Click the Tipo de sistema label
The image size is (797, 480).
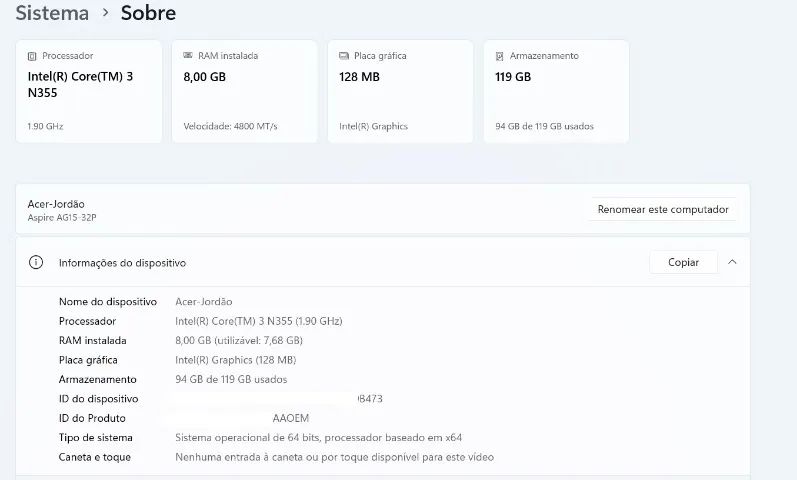[x=96, y=437]
